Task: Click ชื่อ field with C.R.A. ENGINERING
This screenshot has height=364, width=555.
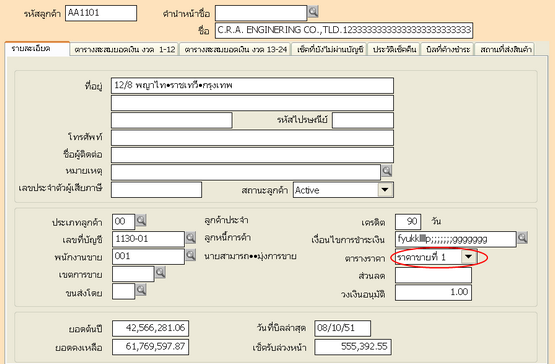Action: pos(344,30)
